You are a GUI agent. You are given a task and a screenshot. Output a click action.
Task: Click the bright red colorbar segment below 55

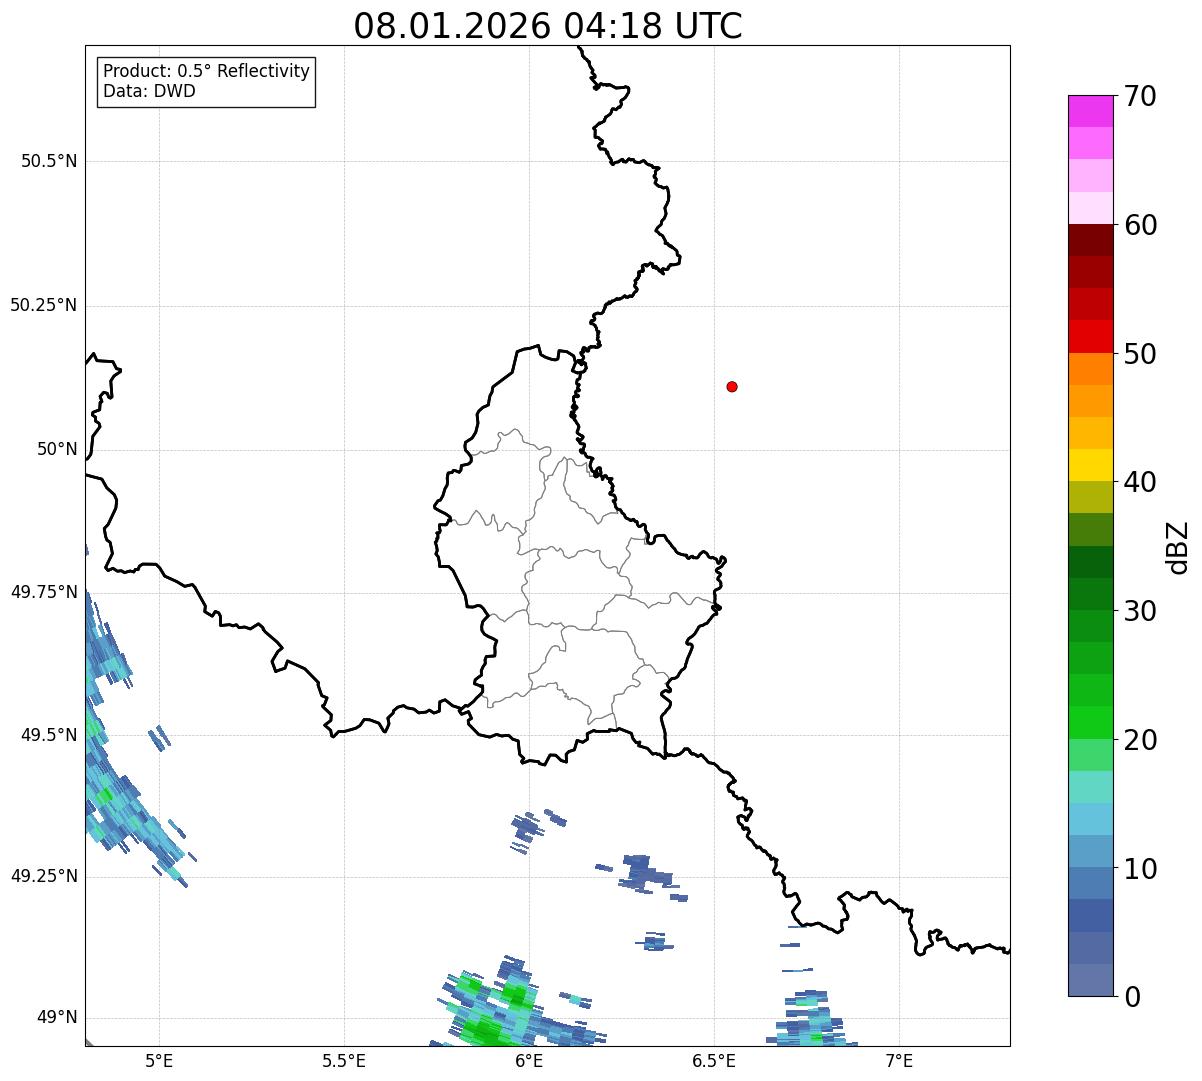pos(1090,336)
